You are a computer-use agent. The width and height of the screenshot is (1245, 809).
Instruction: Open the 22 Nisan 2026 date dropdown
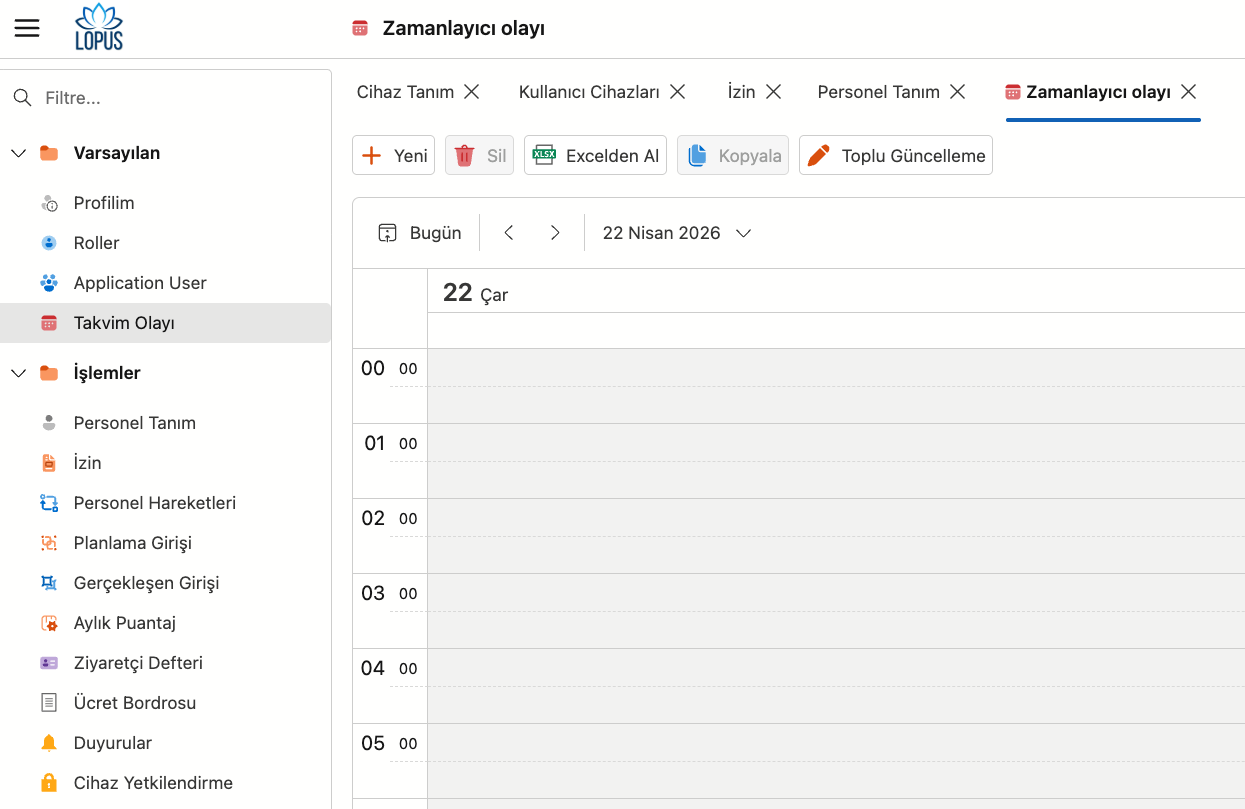coord(676,233)
